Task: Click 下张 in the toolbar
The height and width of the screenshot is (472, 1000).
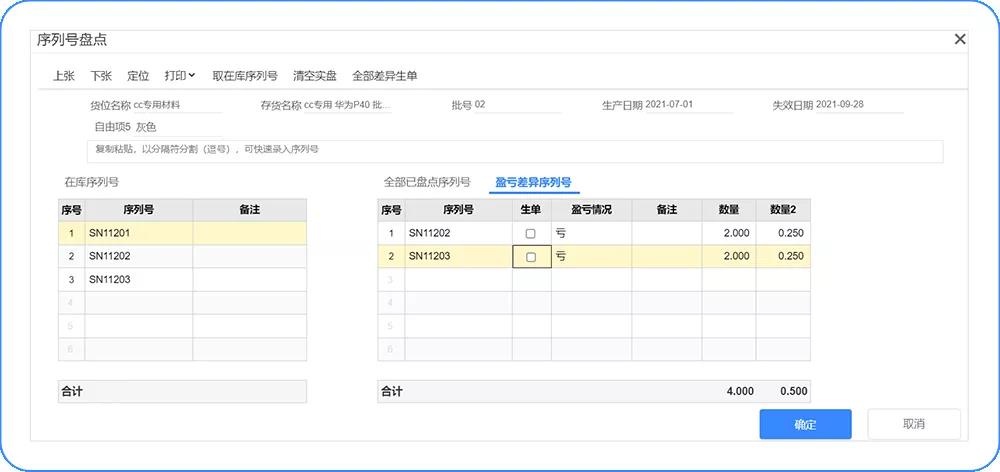Action: 101,76
